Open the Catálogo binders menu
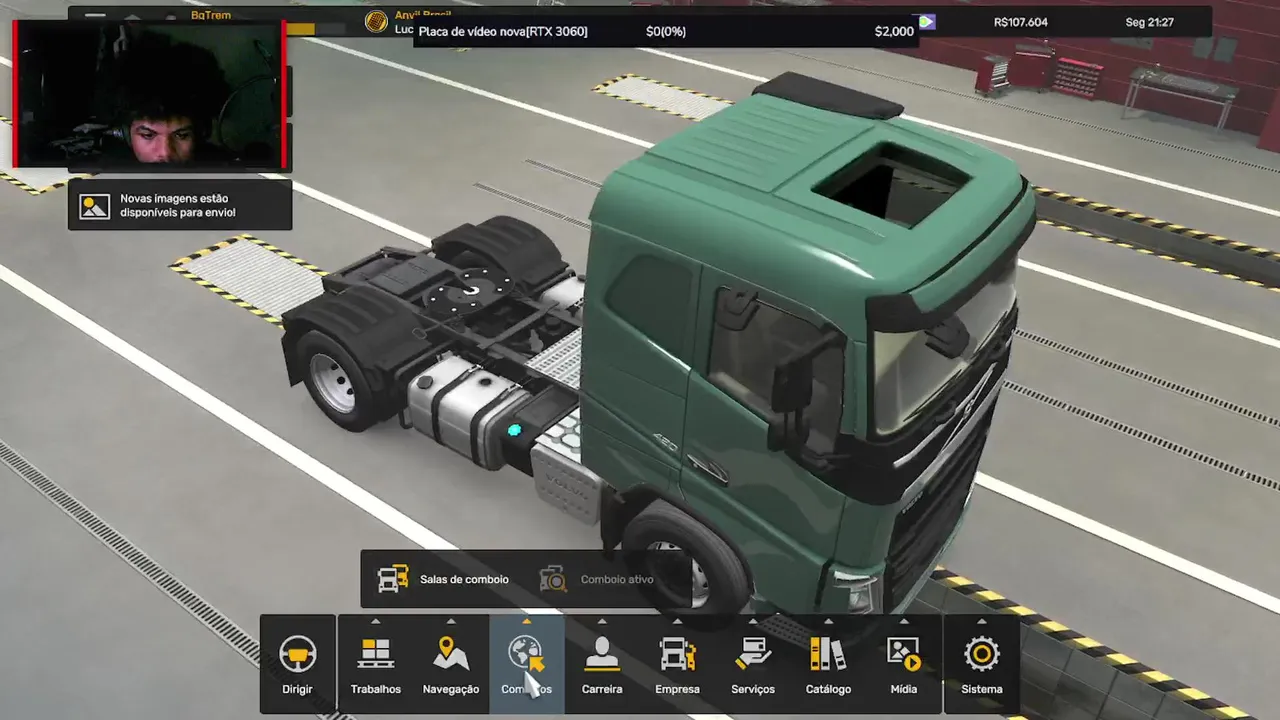 (x=828, y=664)
